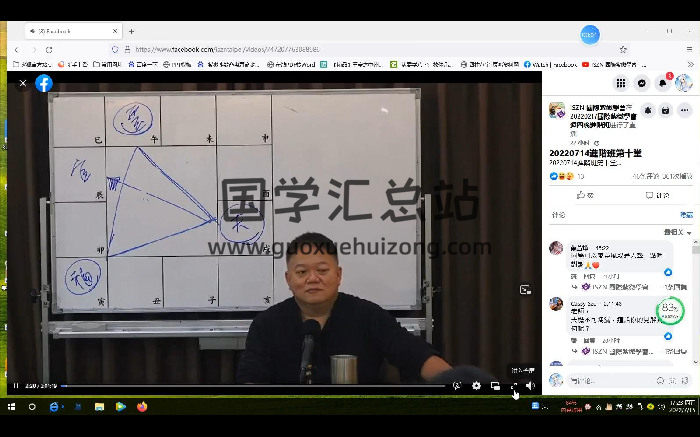This screenshot has width=700, height=437.
Task: Launch Internet Explorer from taskbar
Action: point(54,407)
